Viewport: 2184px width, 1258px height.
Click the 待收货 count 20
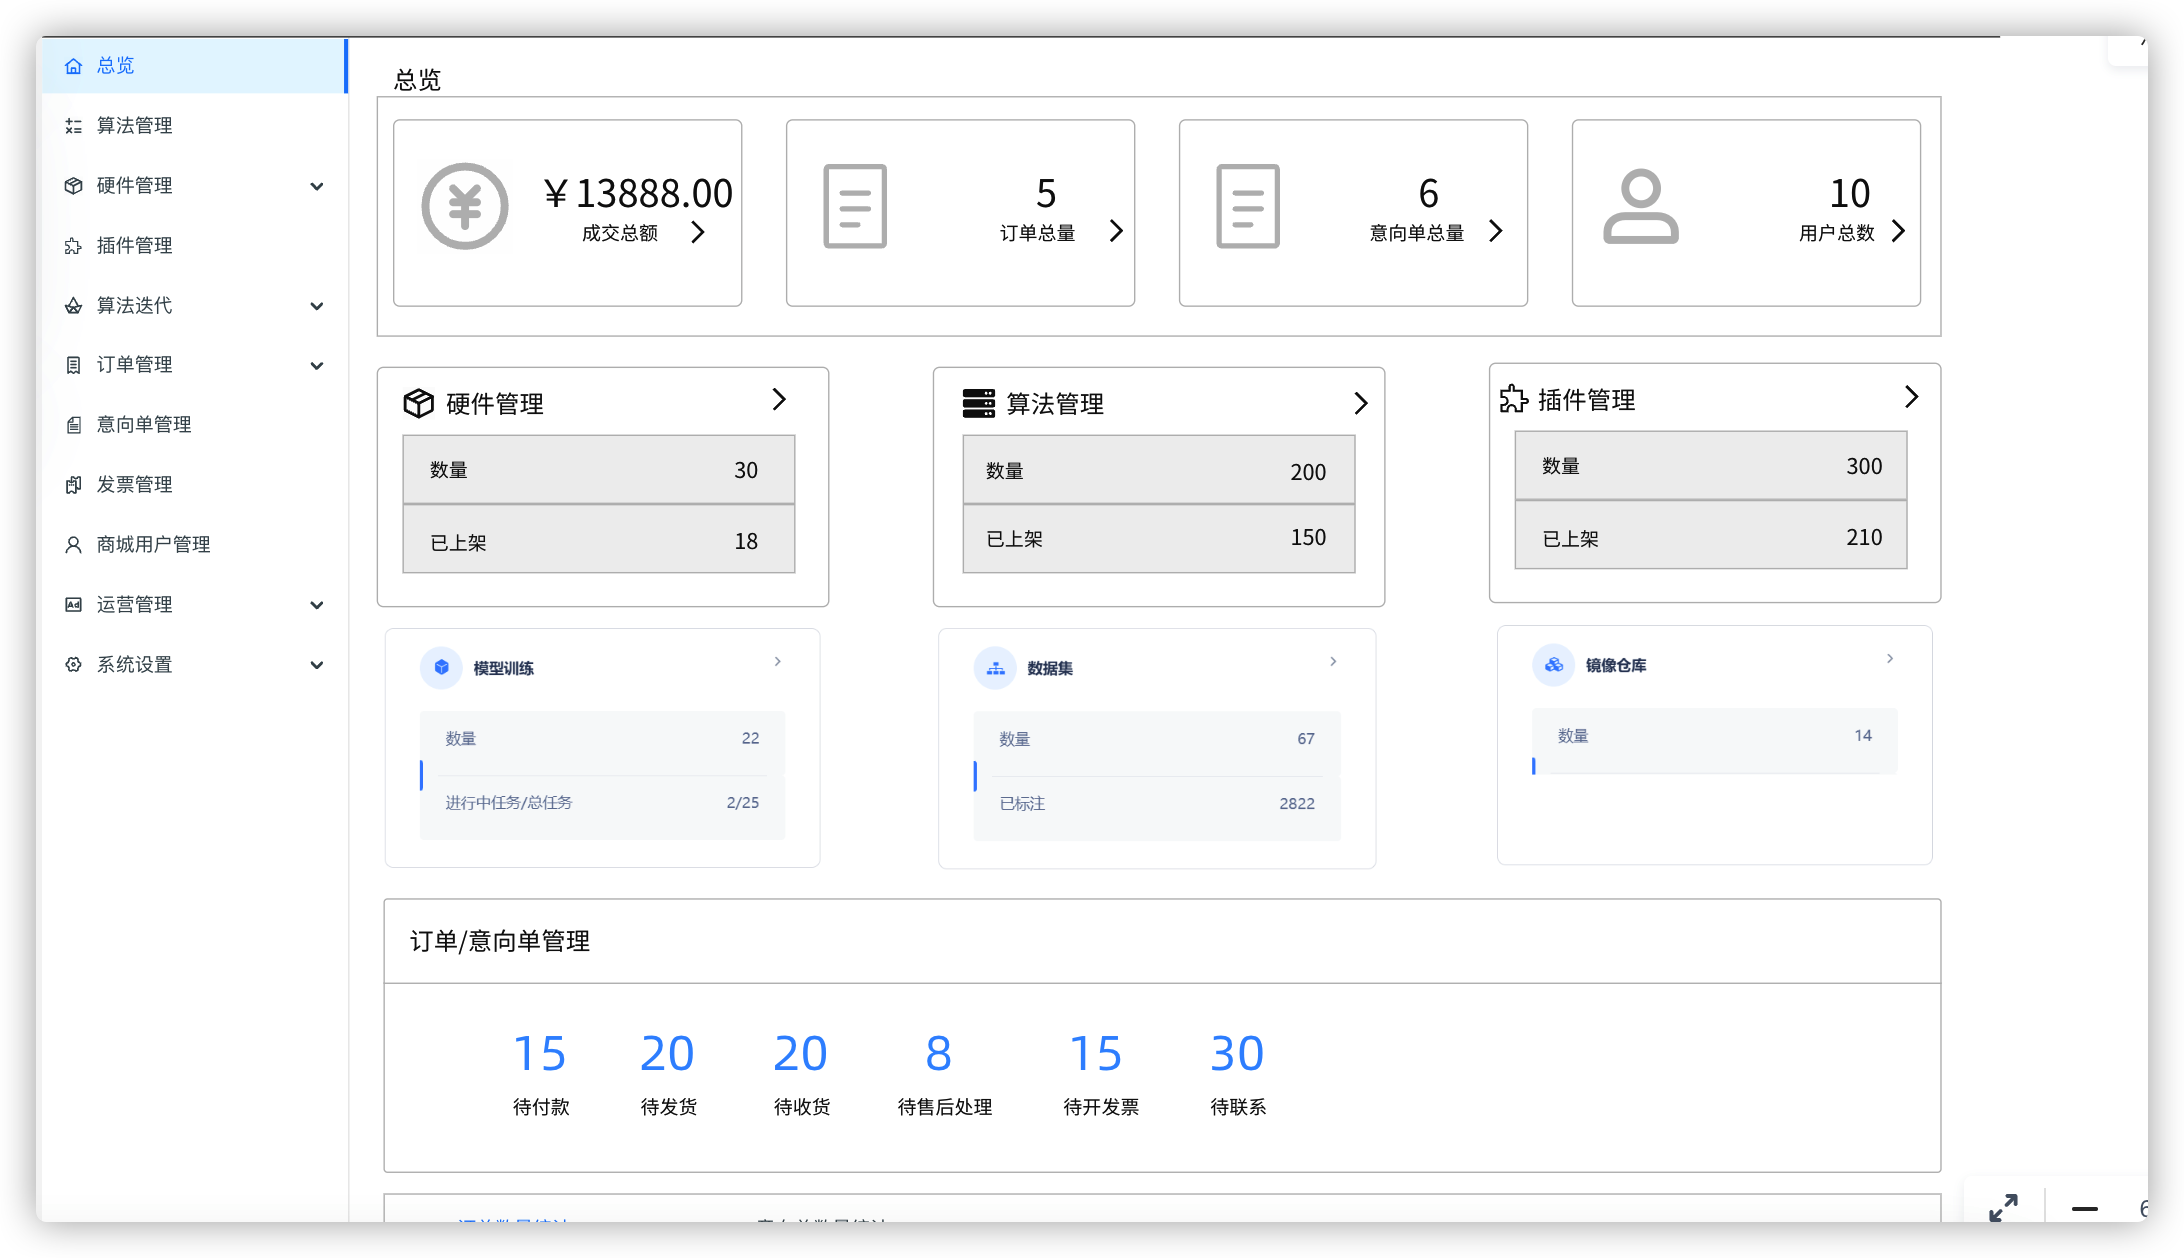pyautogui.click(x=801, y=1053)
